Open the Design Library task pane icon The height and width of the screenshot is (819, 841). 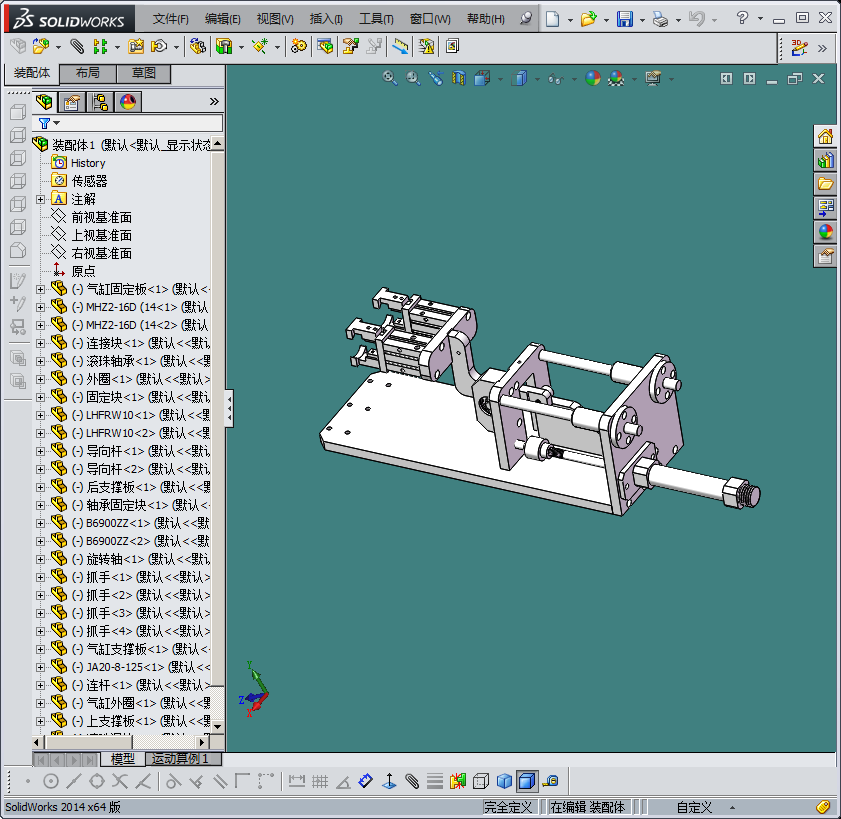click(825, 160)
